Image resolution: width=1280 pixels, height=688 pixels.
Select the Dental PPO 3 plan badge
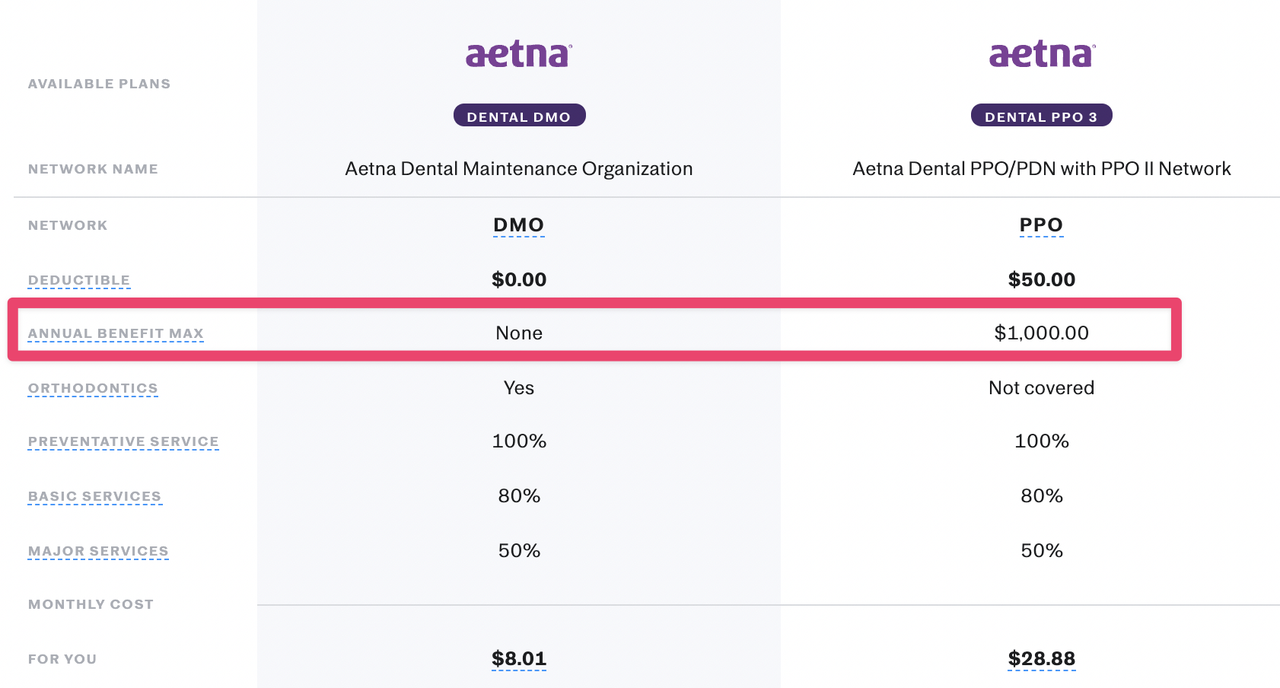[1041, 116]
